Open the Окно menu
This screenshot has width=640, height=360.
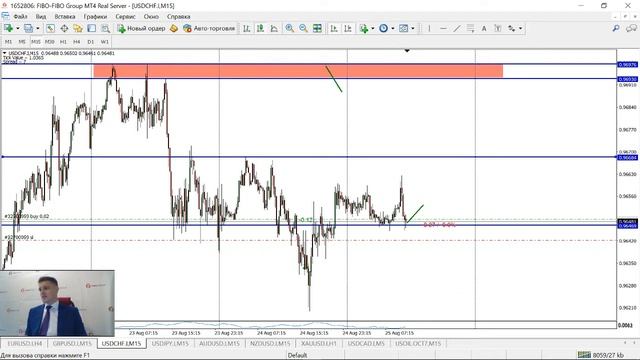coord(151,17)
